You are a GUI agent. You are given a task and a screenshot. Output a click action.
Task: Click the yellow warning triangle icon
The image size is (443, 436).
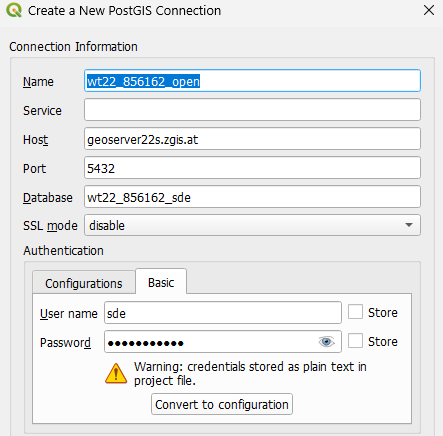pos(116,374)
